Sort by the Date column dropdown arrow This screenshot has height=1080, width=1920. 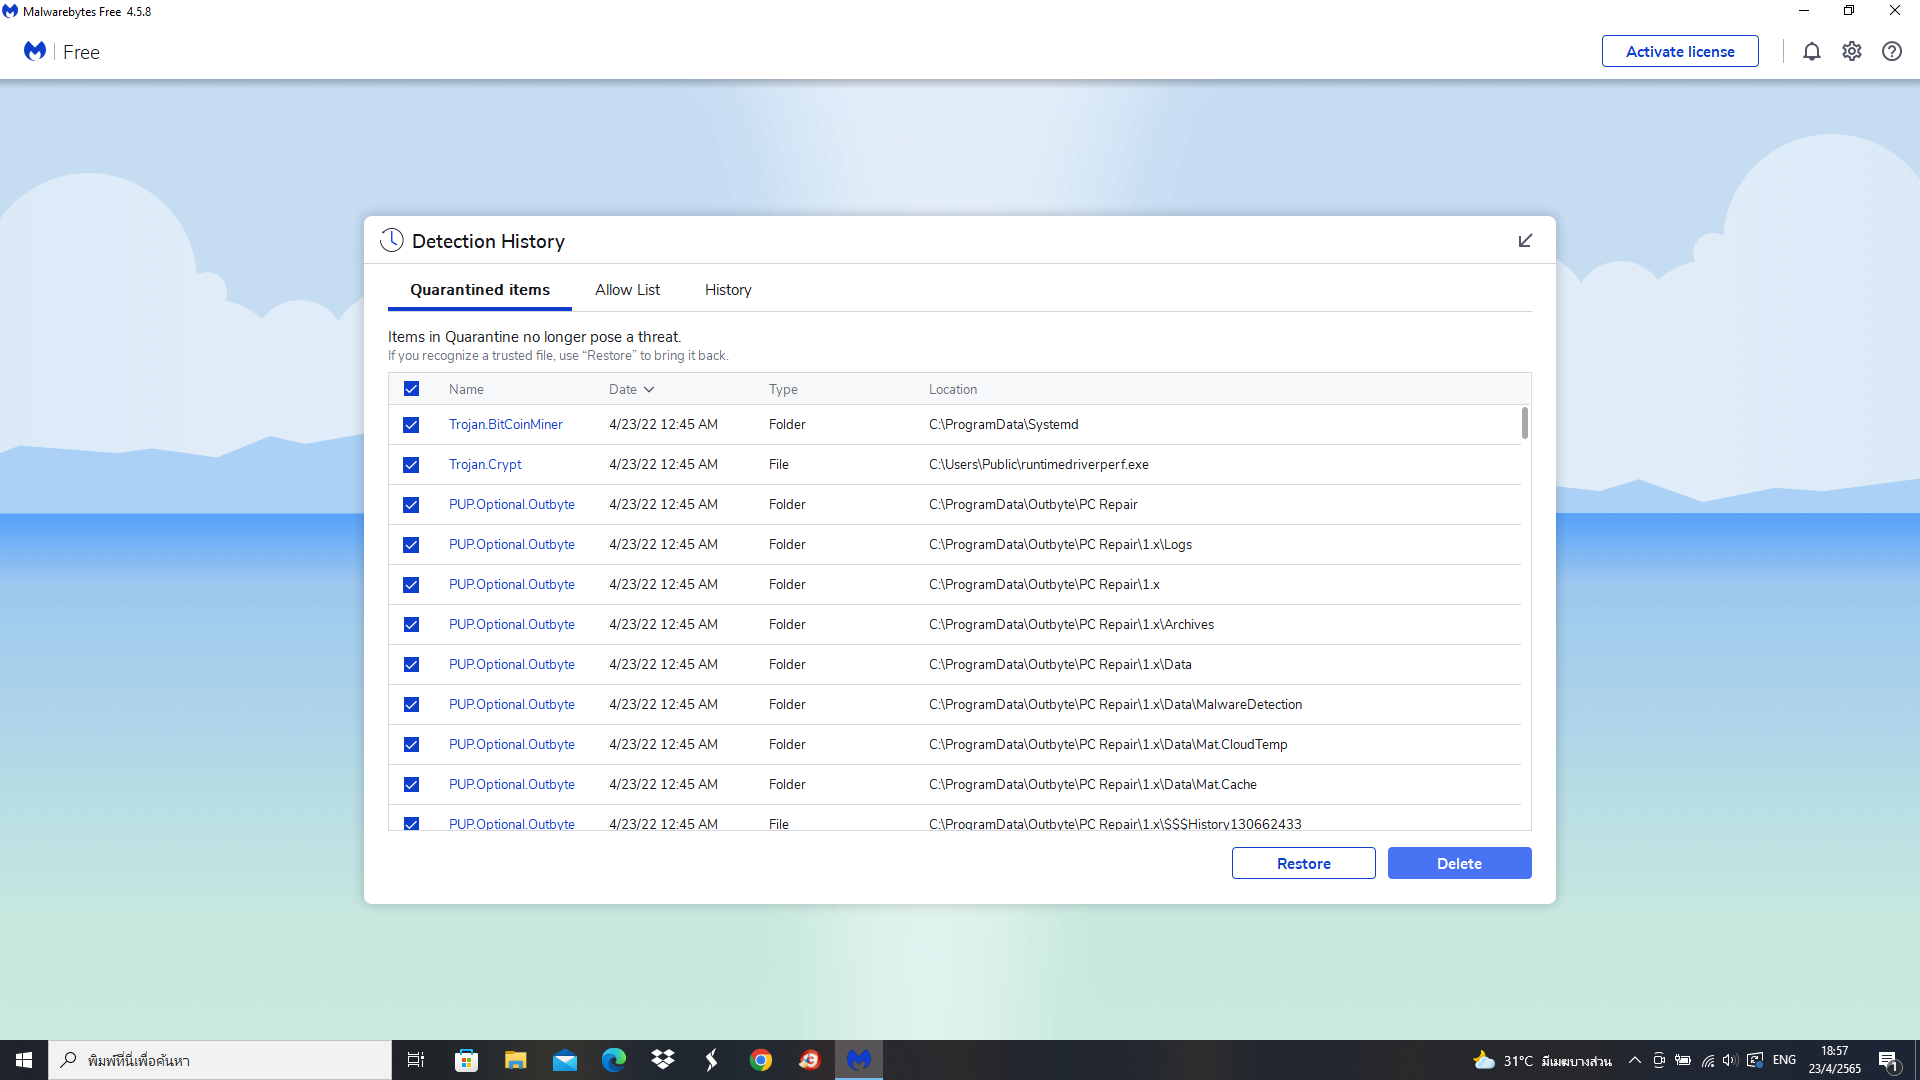[649, 390]
